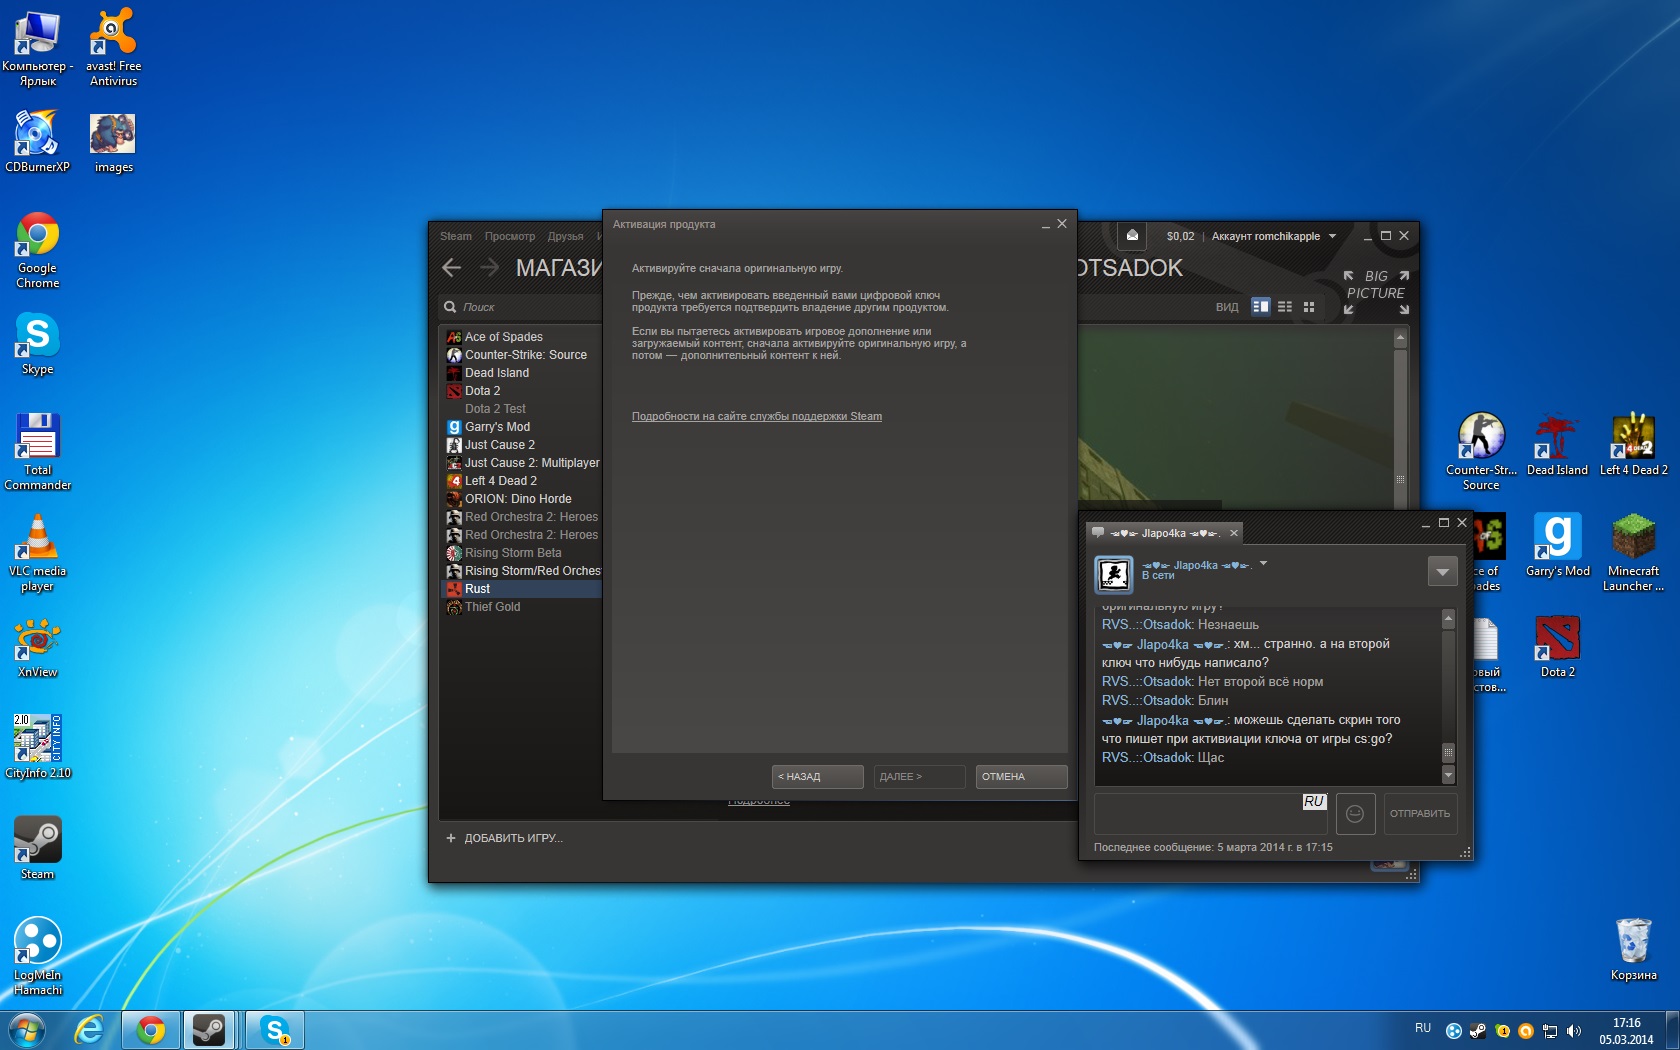1680x1050 pixels.
Task: Open VLC media player desktop shortcut
Action: 37,552
